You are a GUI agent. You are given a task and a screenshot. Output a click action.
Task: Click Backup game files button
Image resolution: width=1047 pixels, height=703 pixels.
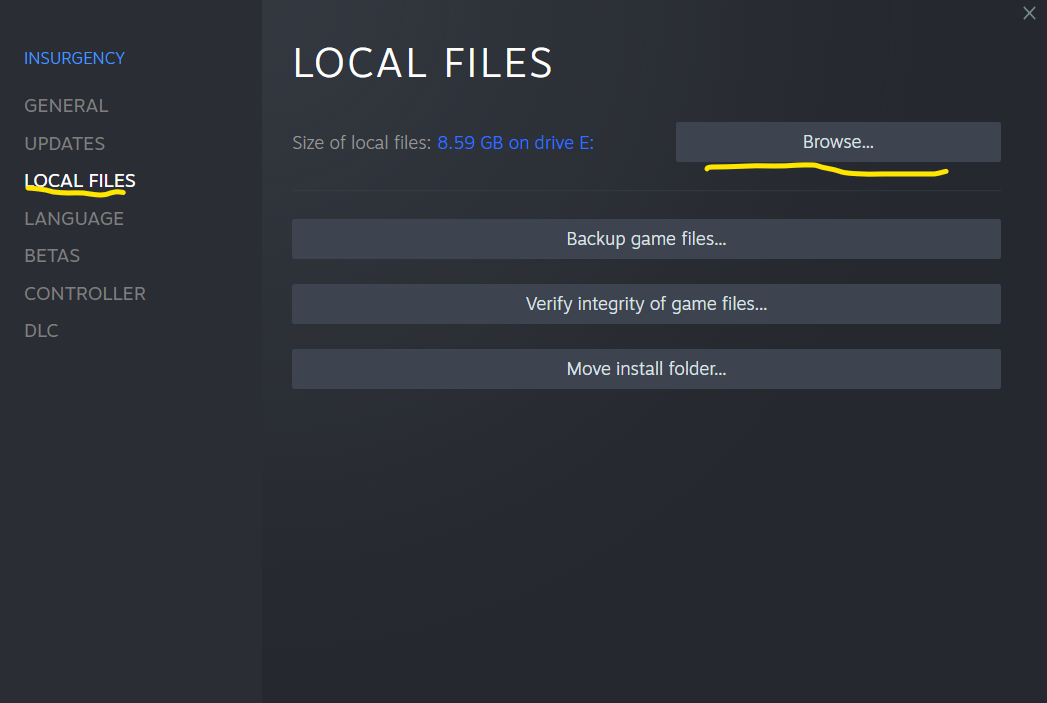(x=646, y=239)
